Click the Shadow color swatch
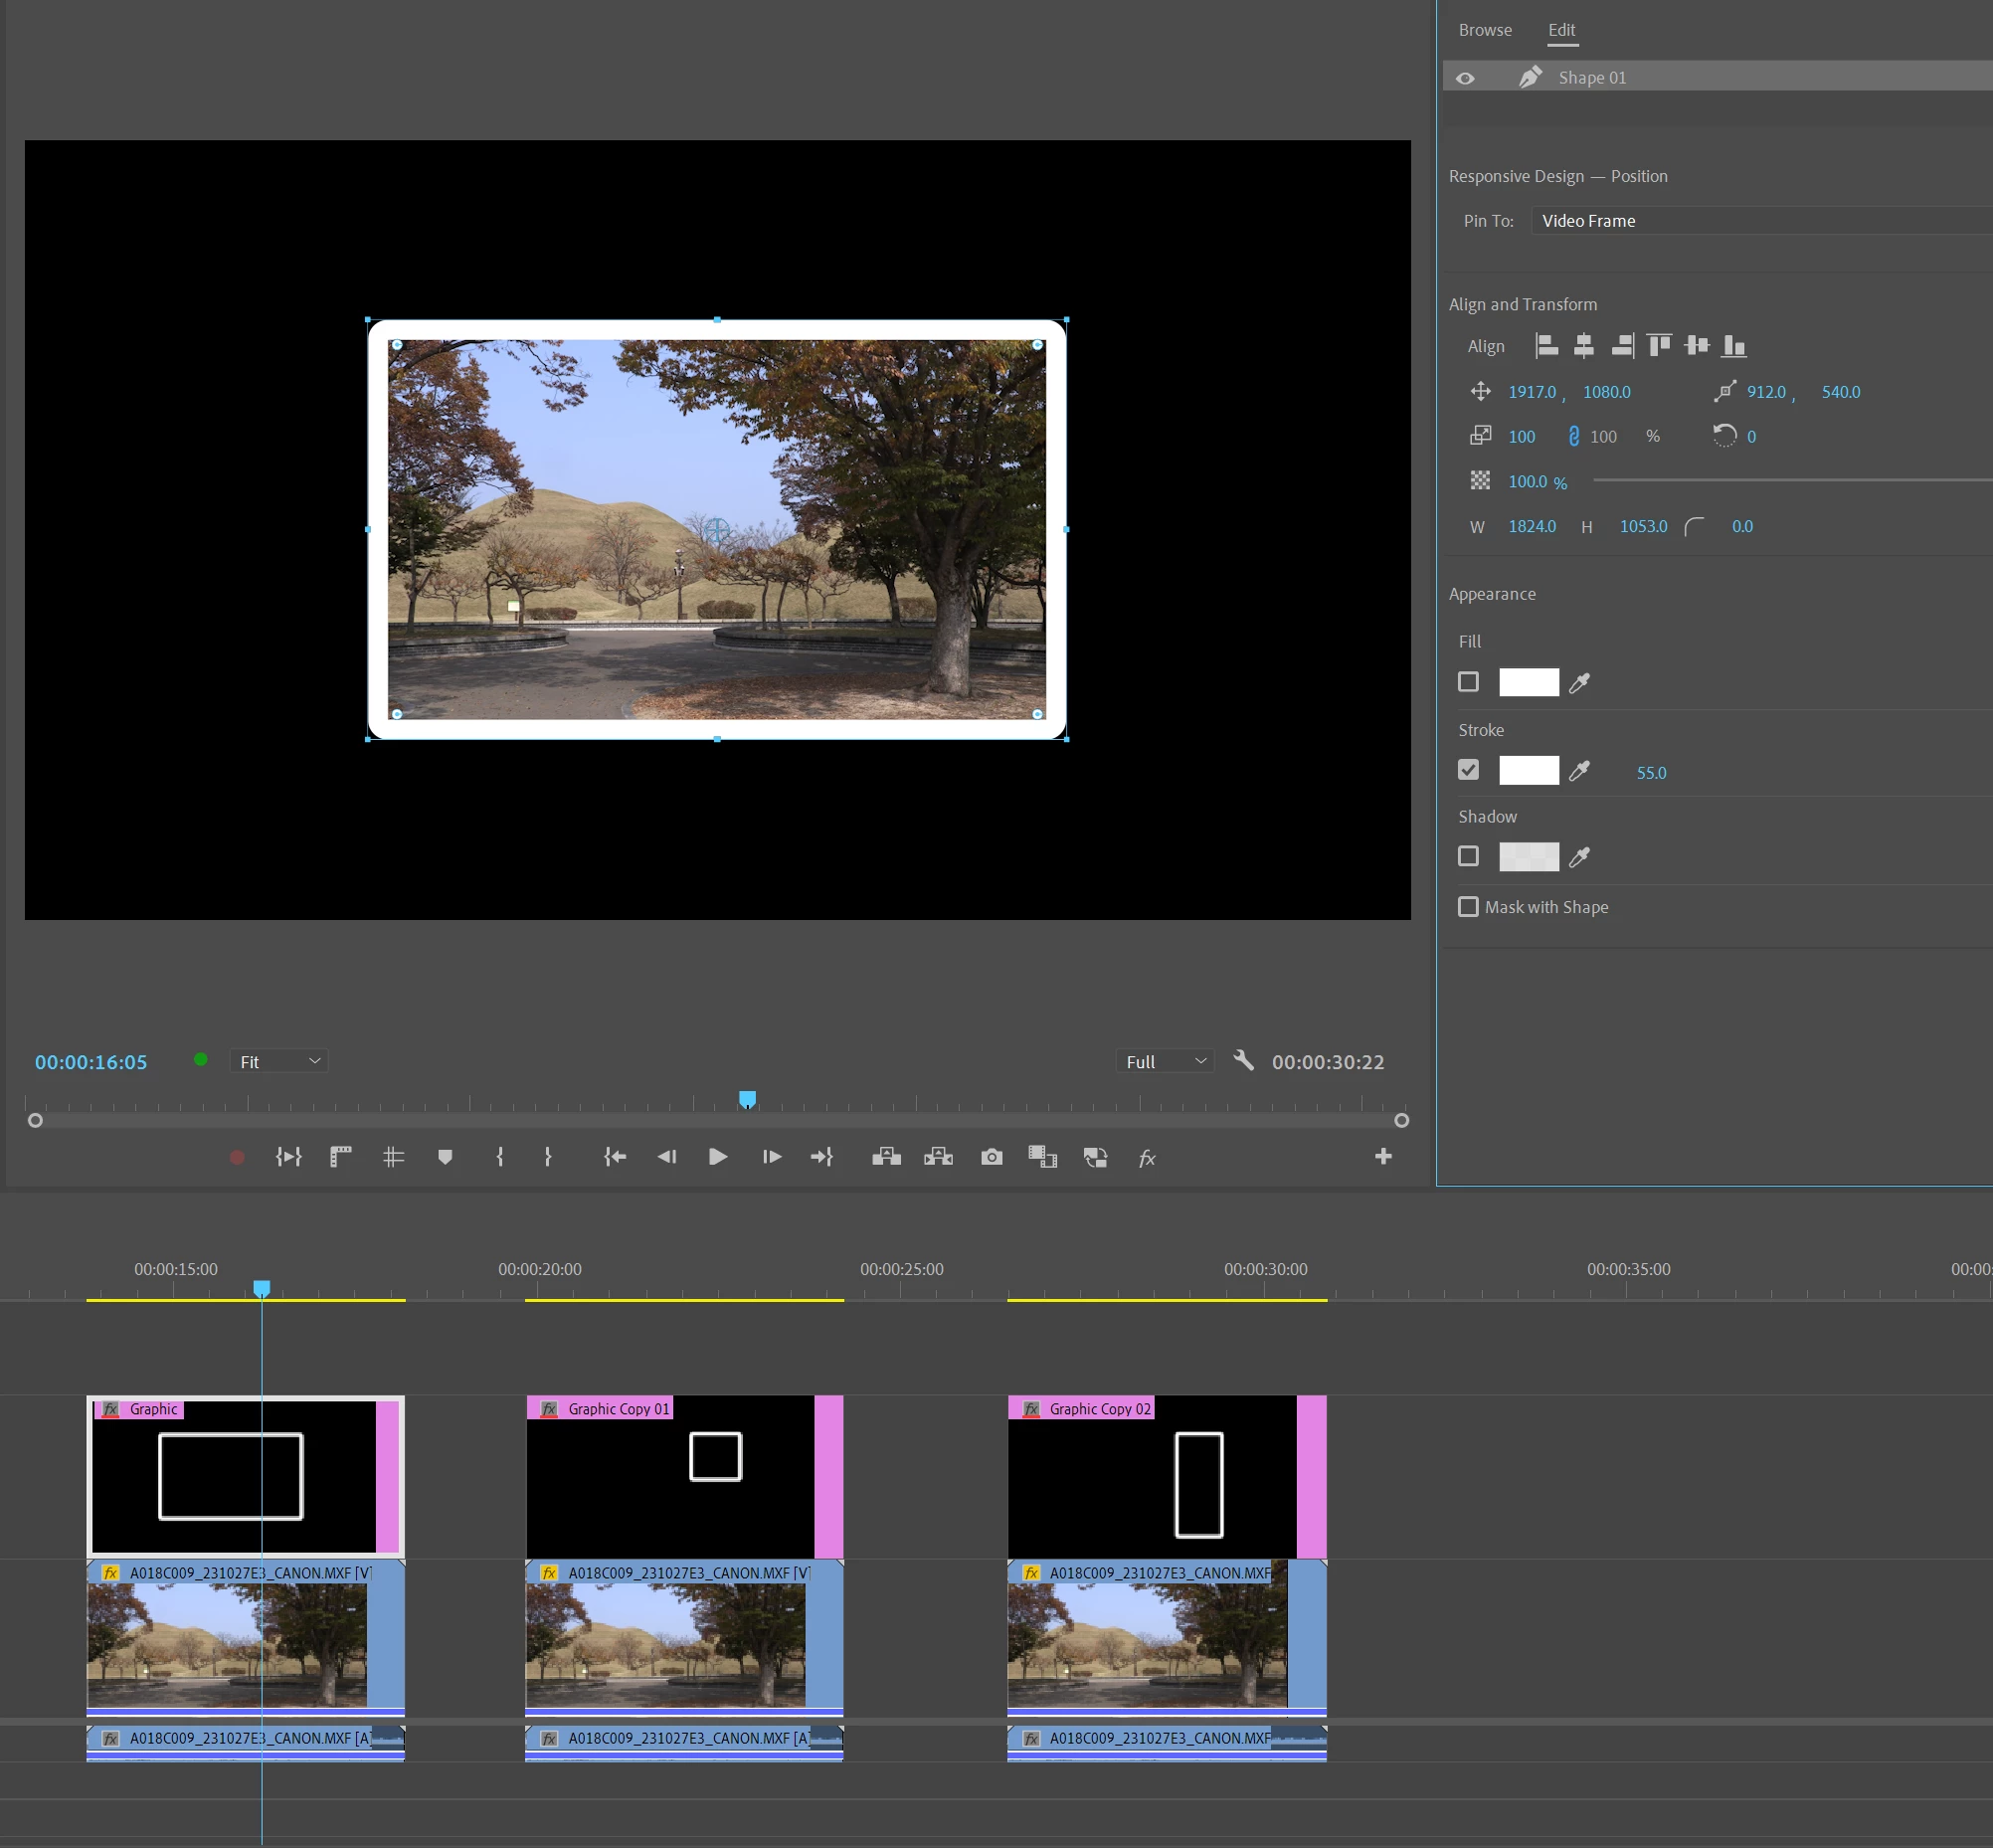 [x=1528, y=857]
